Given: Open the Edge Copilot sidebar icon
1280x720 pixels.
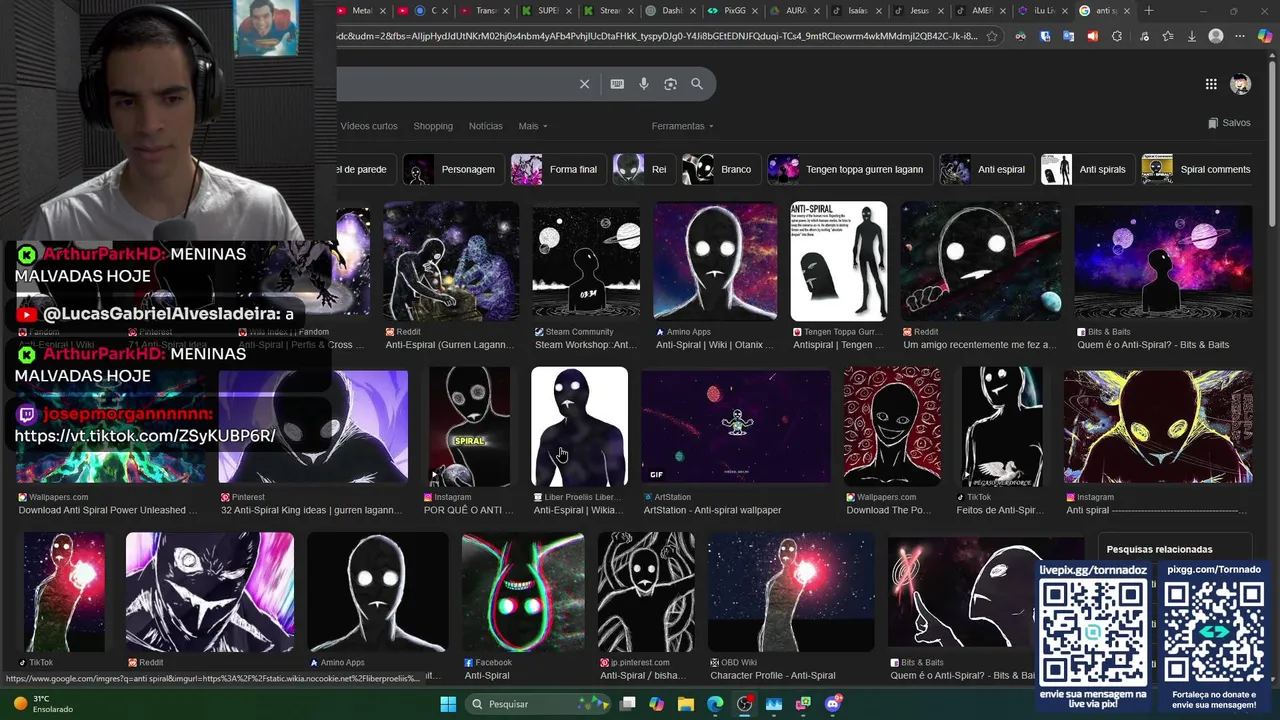Looking at the screenshot, I should 1265,36.
